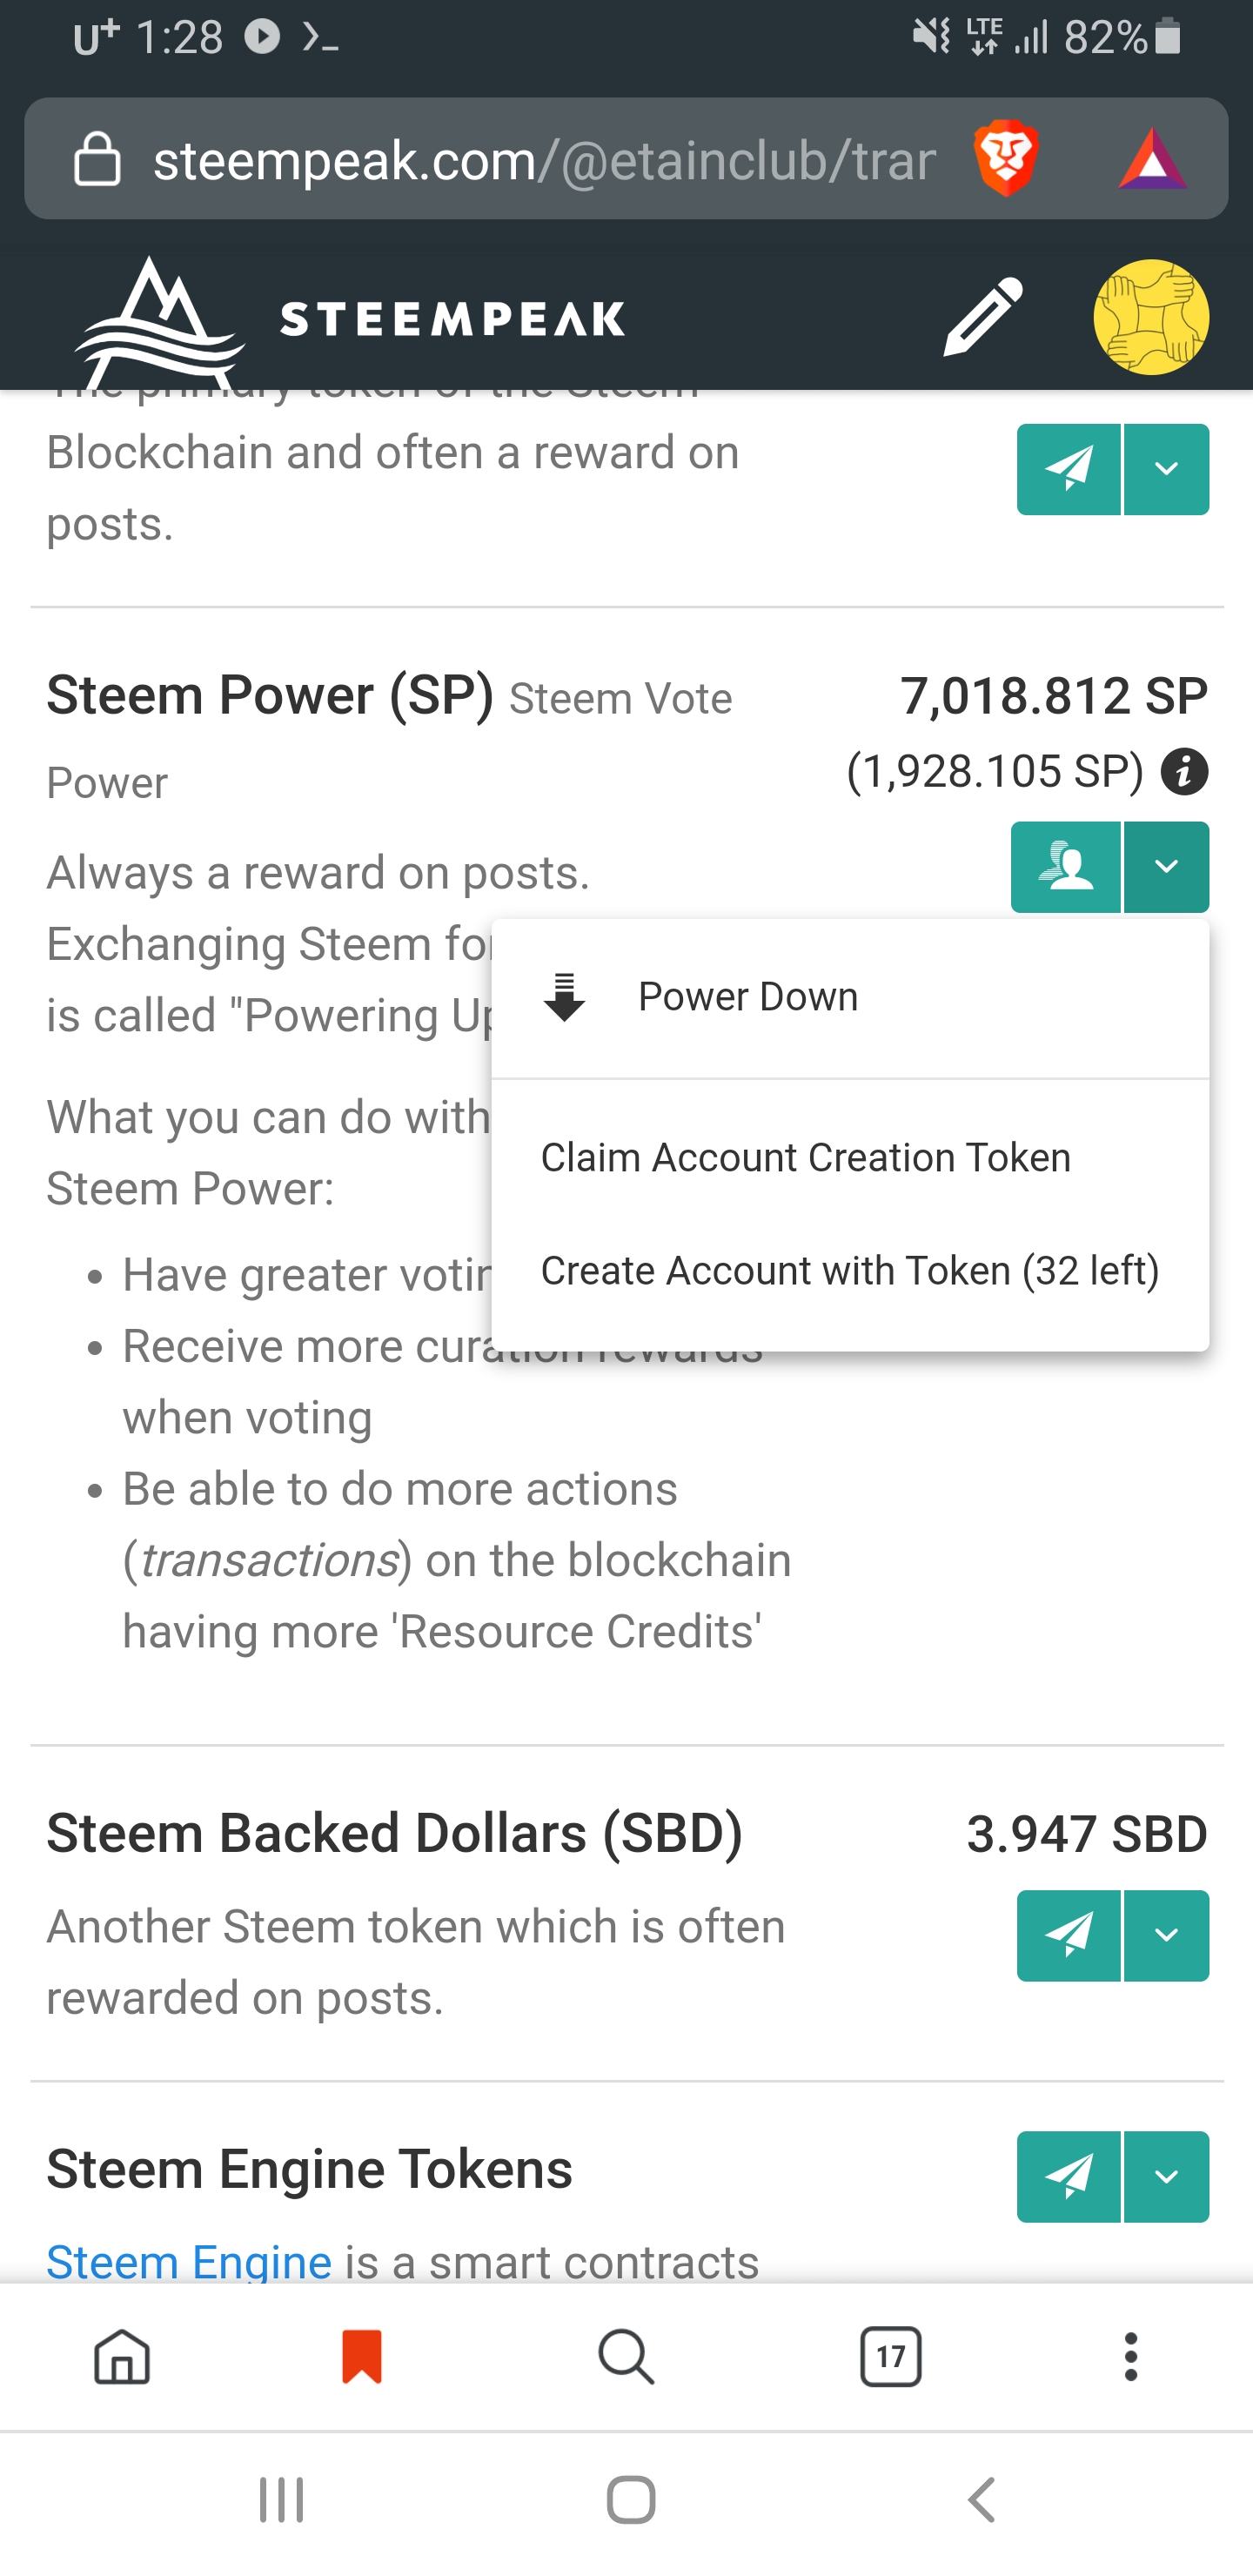Screen dimensions: 1253x2576
Task: Select Create Account with Token option
Action: pyautogui.click(x=849, y=1270)
